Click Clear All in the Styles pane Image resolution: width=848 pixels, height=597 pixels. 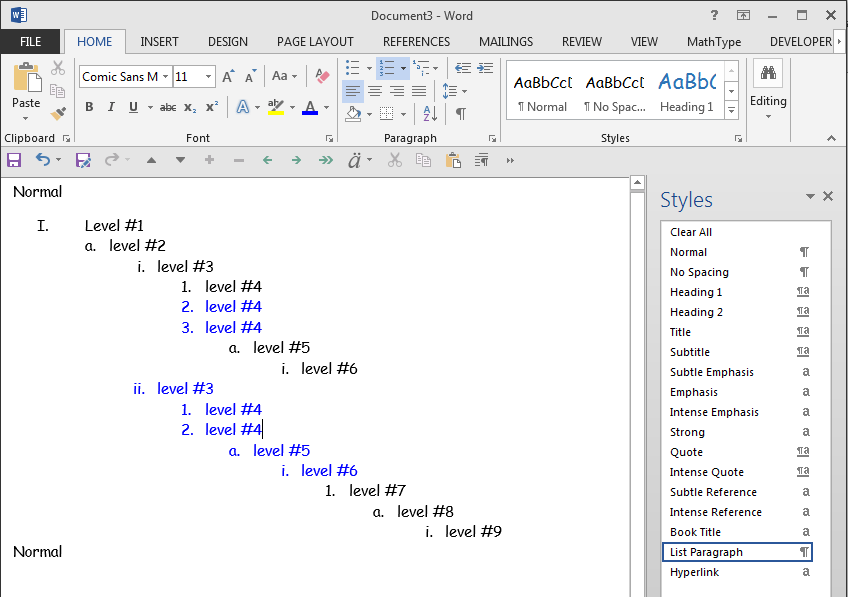(x=690, y=232)
